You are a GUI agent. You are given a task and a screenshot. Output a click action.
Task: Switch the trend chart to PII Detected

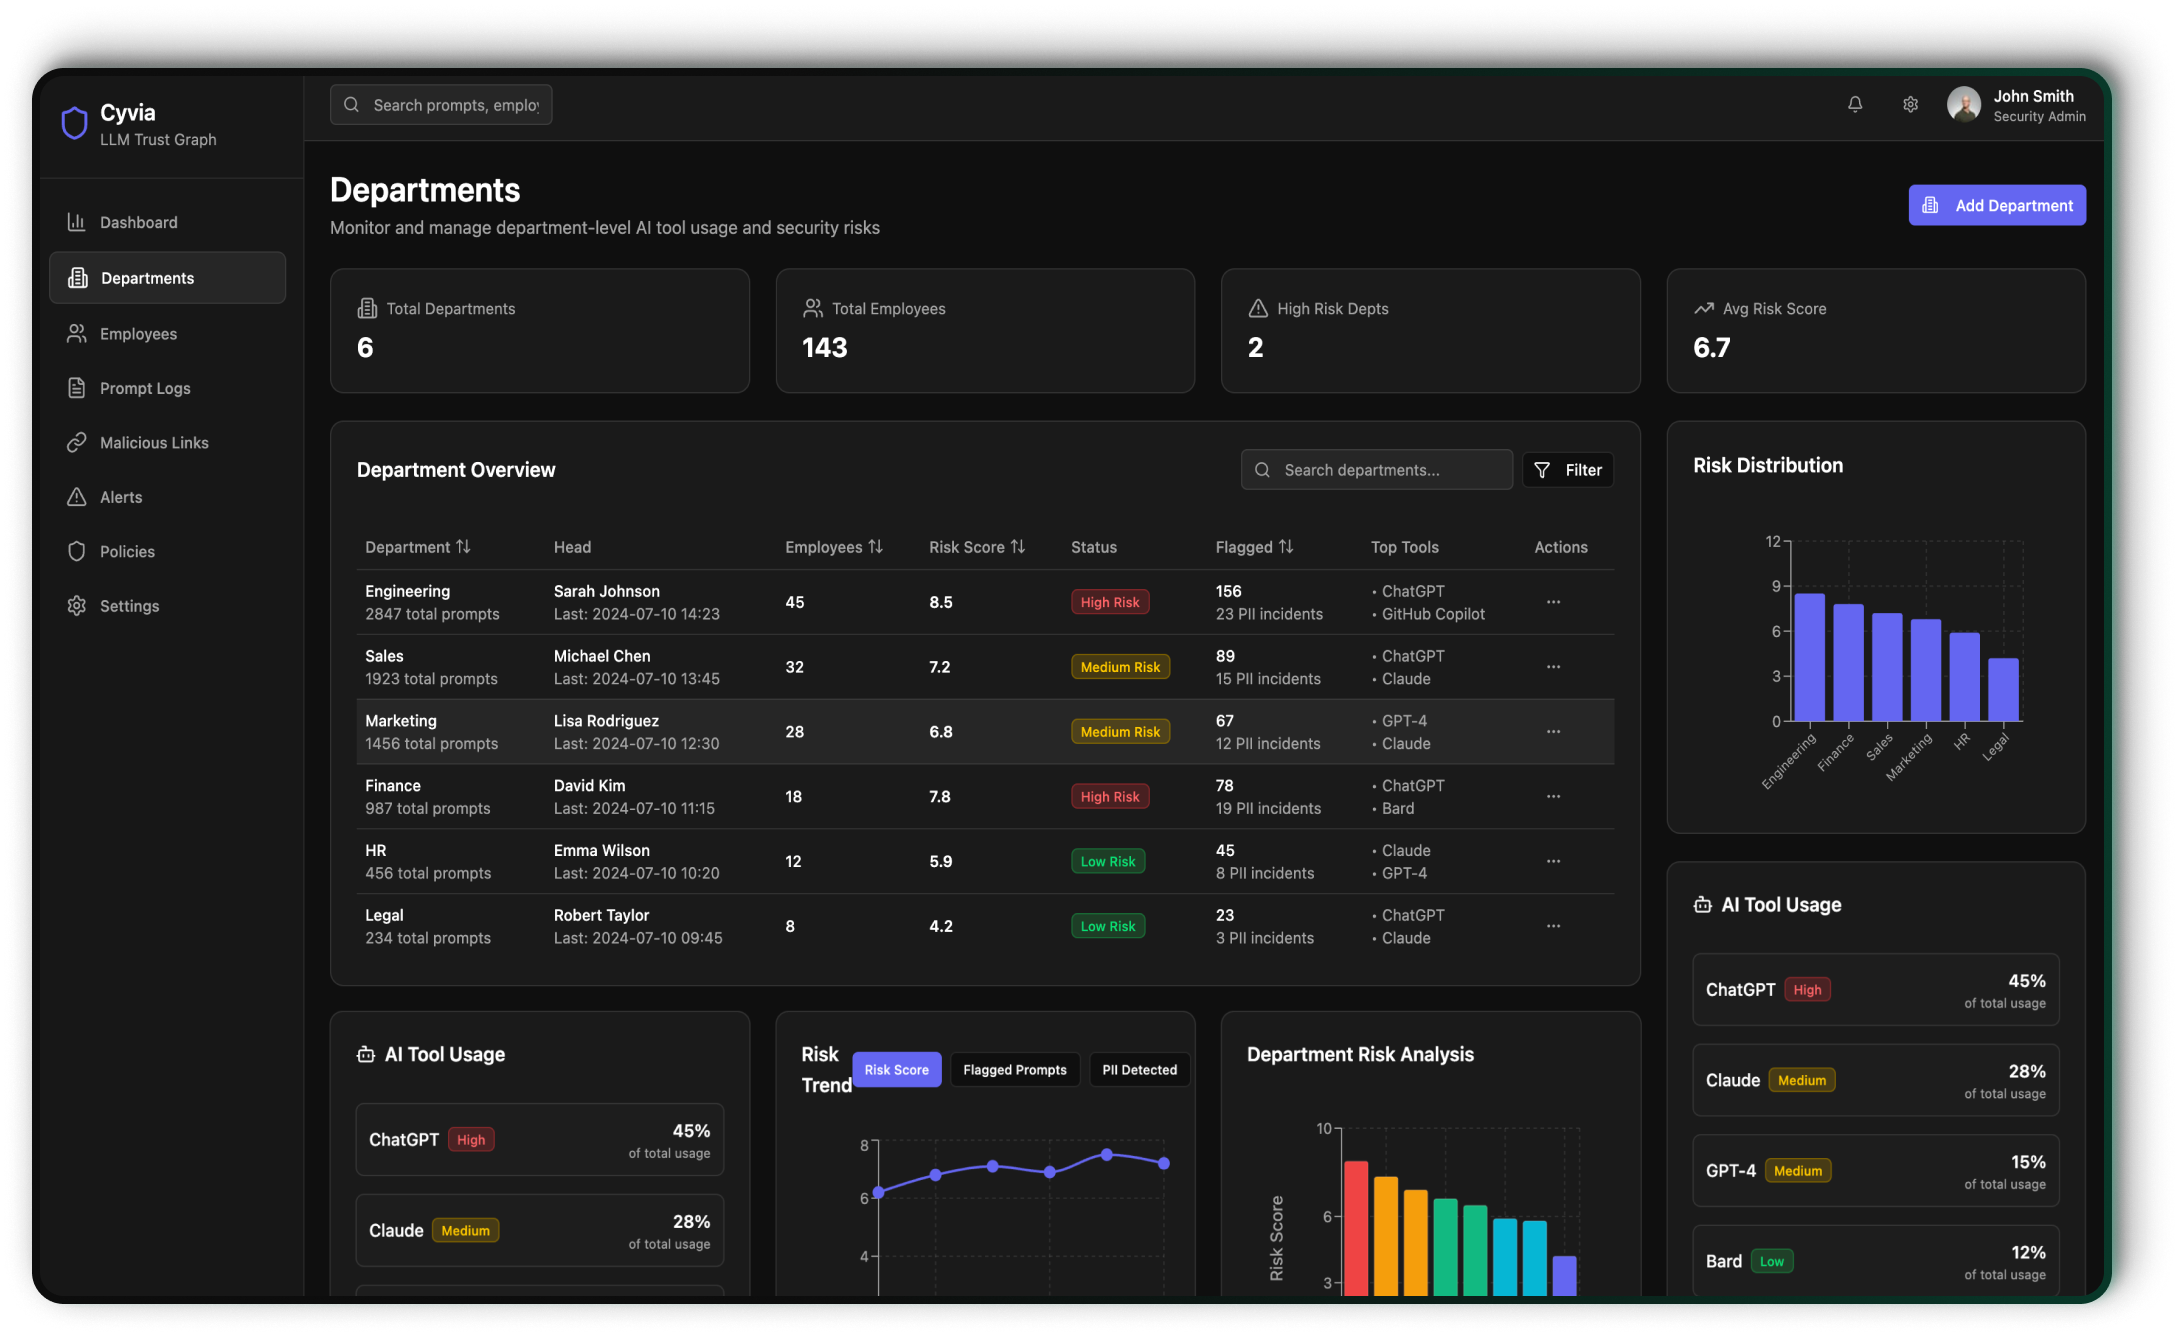1139,1070
